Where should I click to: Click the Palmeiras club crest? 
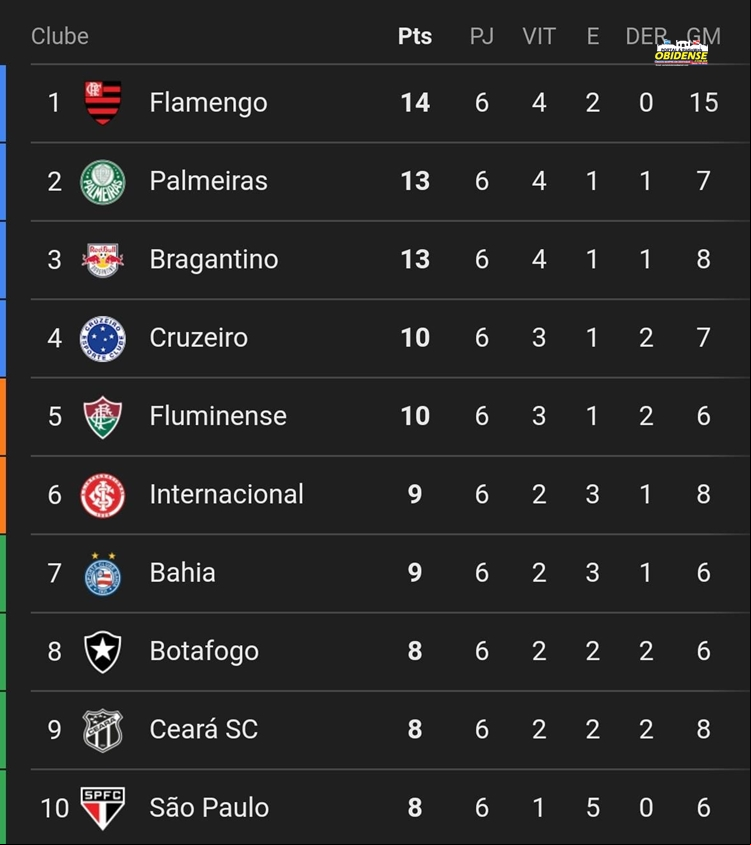(103, 182)
